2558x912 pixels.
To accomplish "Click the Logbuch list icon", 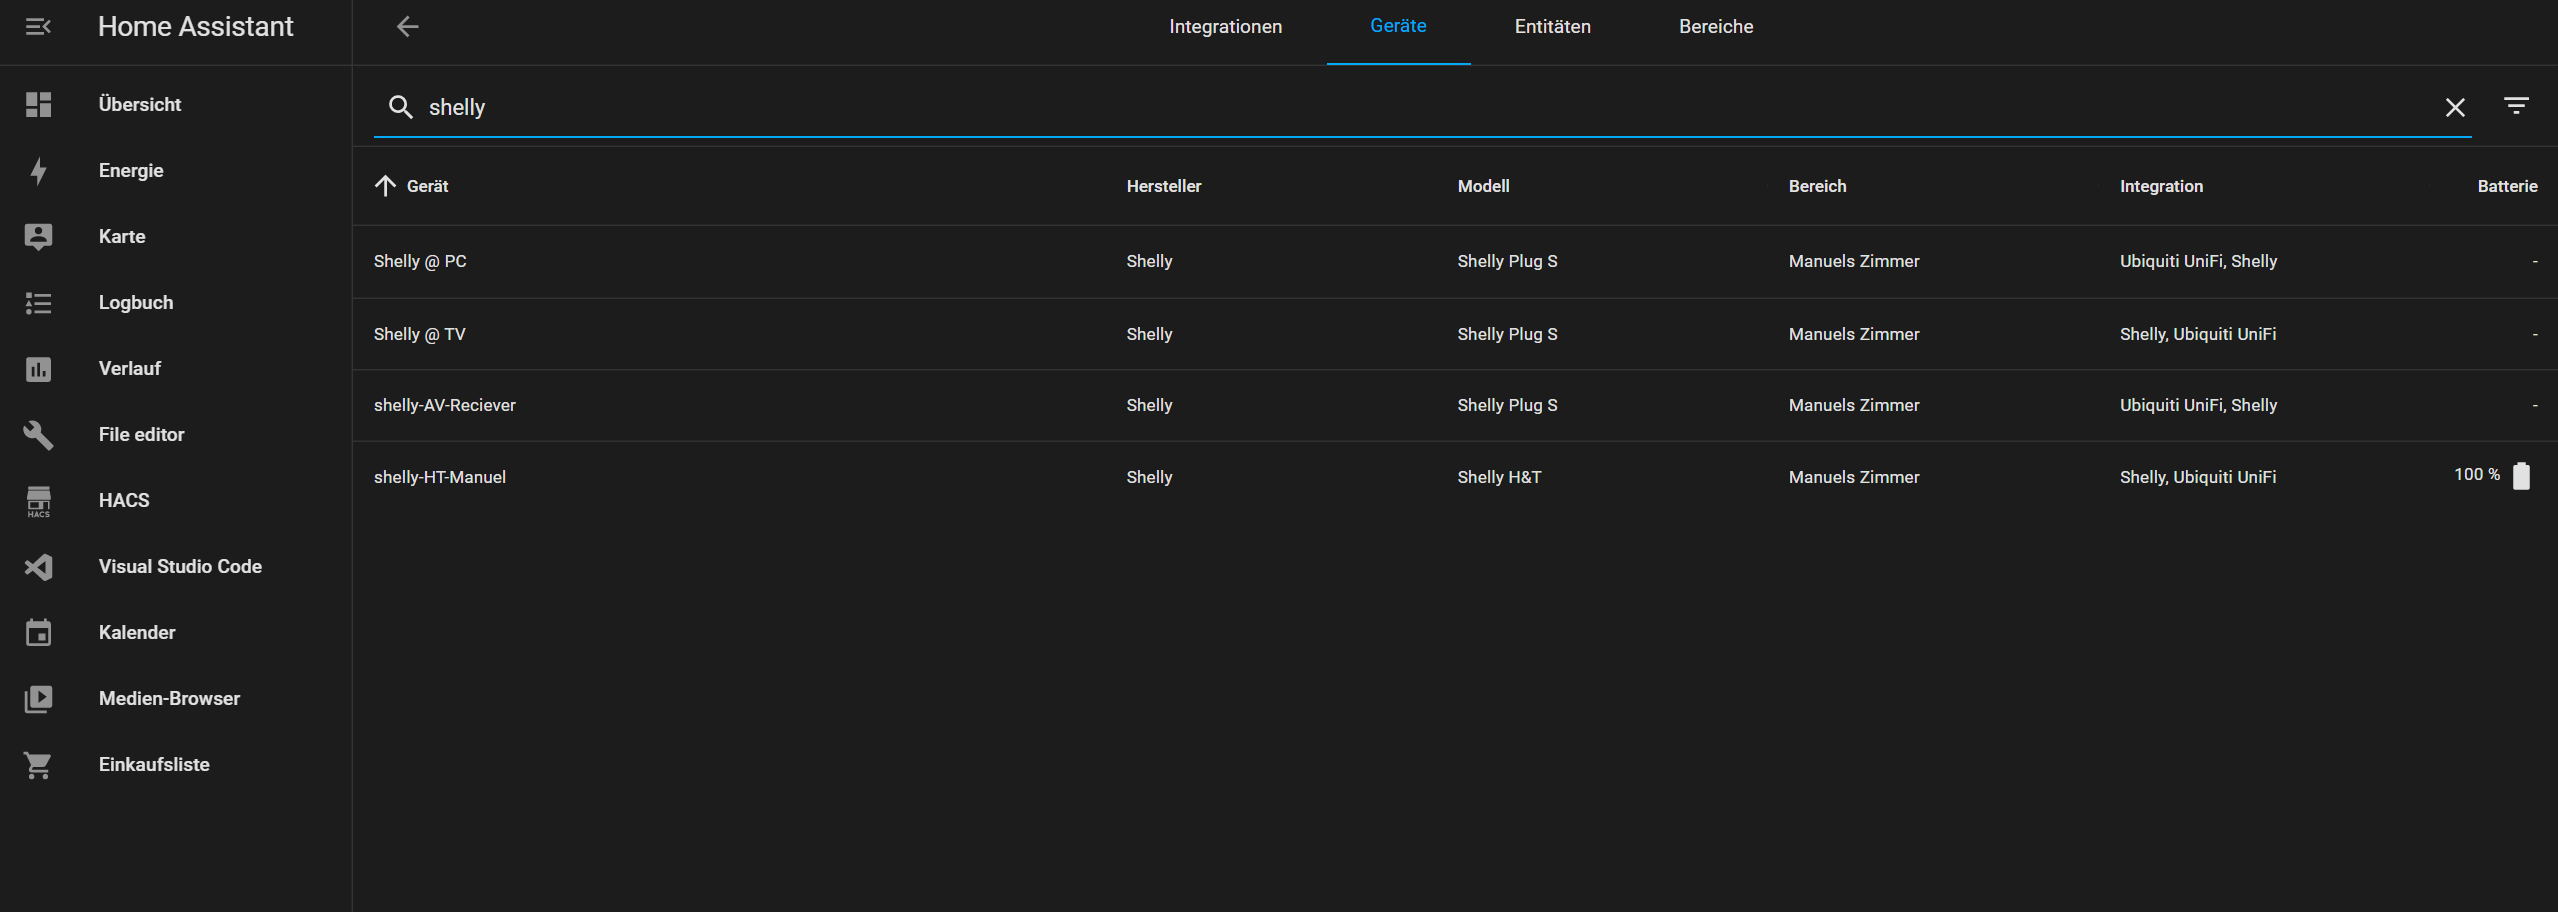I will pos(38,303).
